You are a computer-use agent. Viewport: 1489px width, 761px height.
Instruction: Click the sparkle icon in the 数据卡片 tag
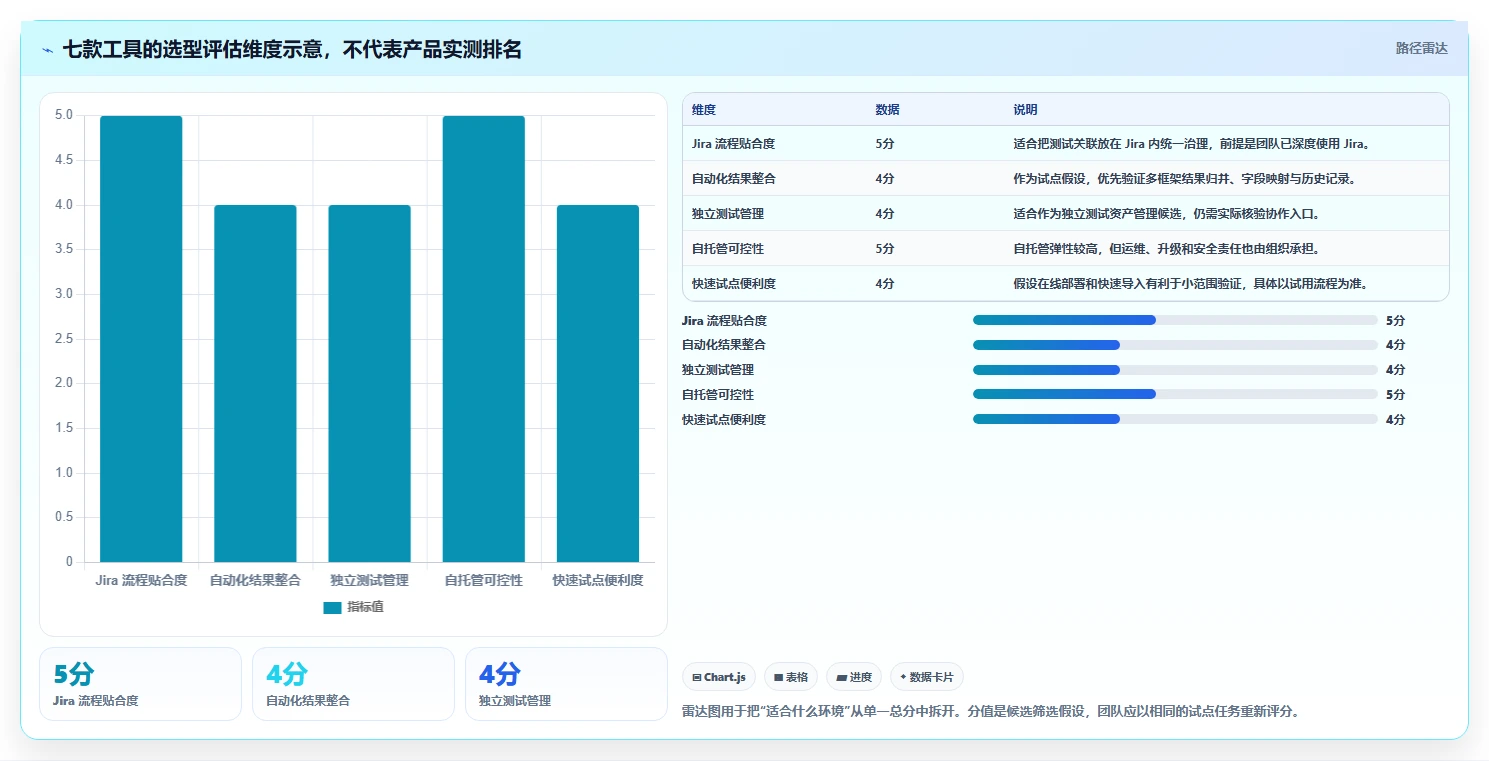903,677
